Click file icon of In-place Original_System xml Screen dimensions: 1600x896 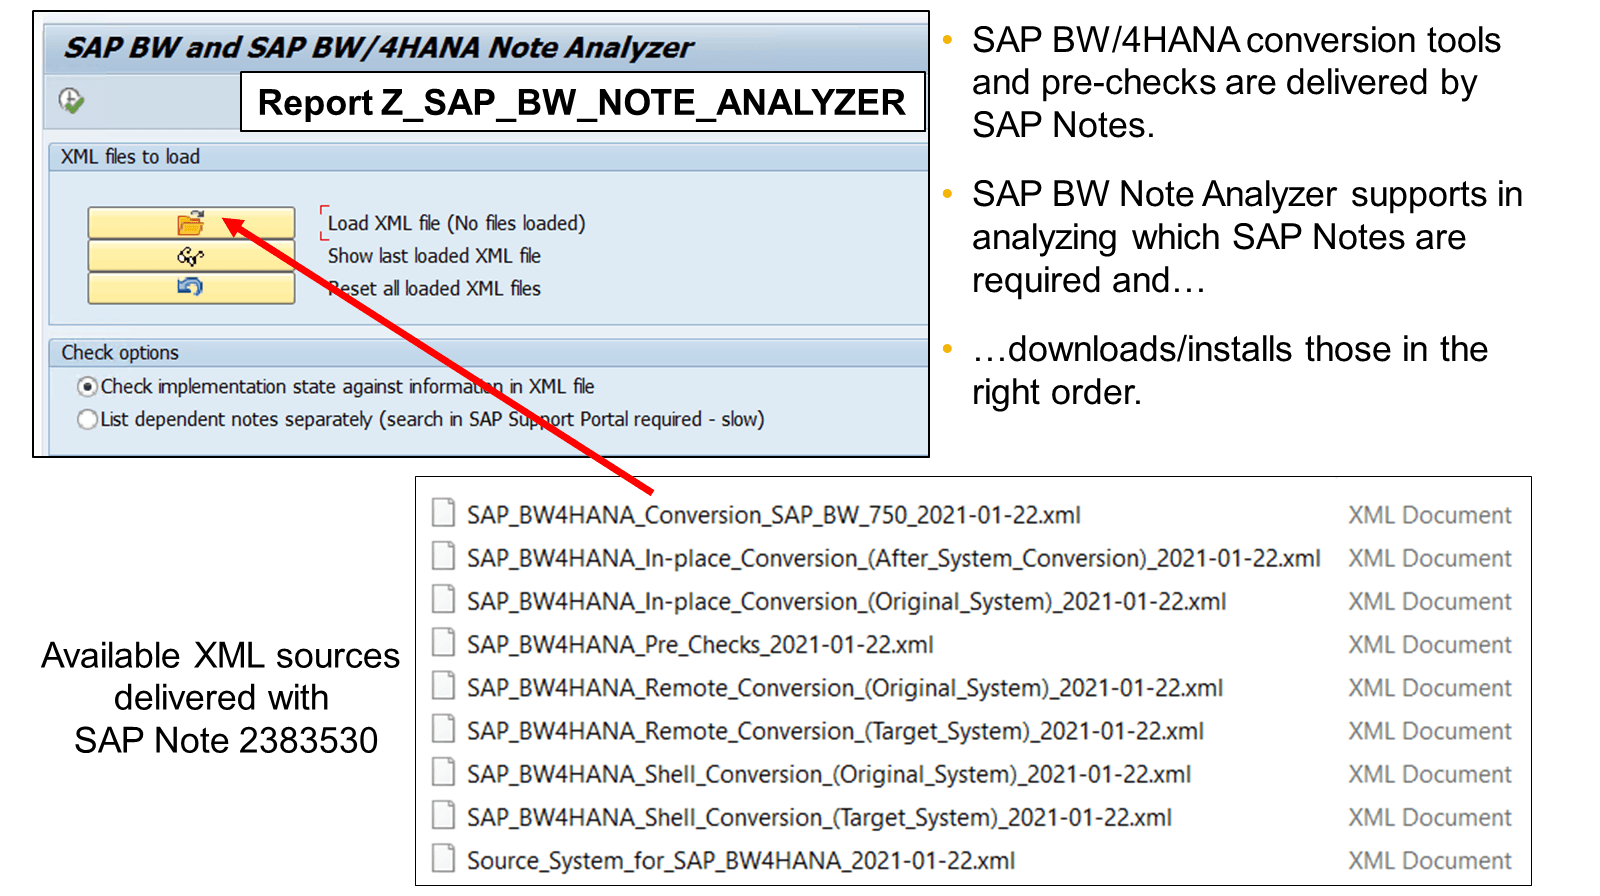coord(443,599)
